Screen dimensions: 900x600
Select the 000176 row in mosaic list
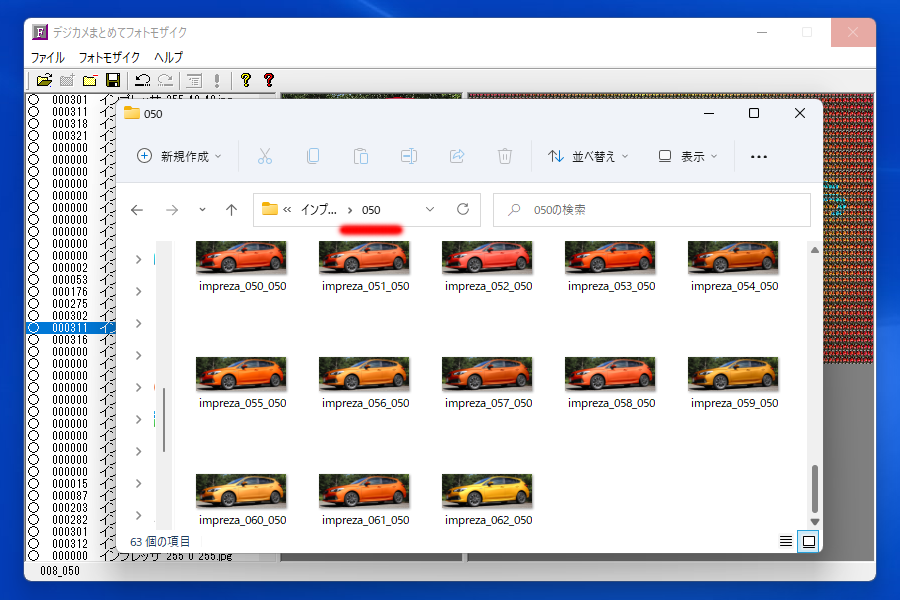[71, 292]
